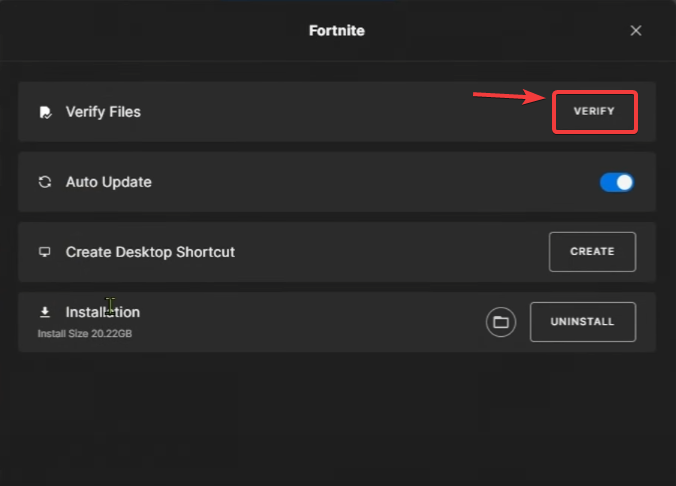Disable the Auto Update toggle
Screen dimensions: 676x486
[616, 182]
